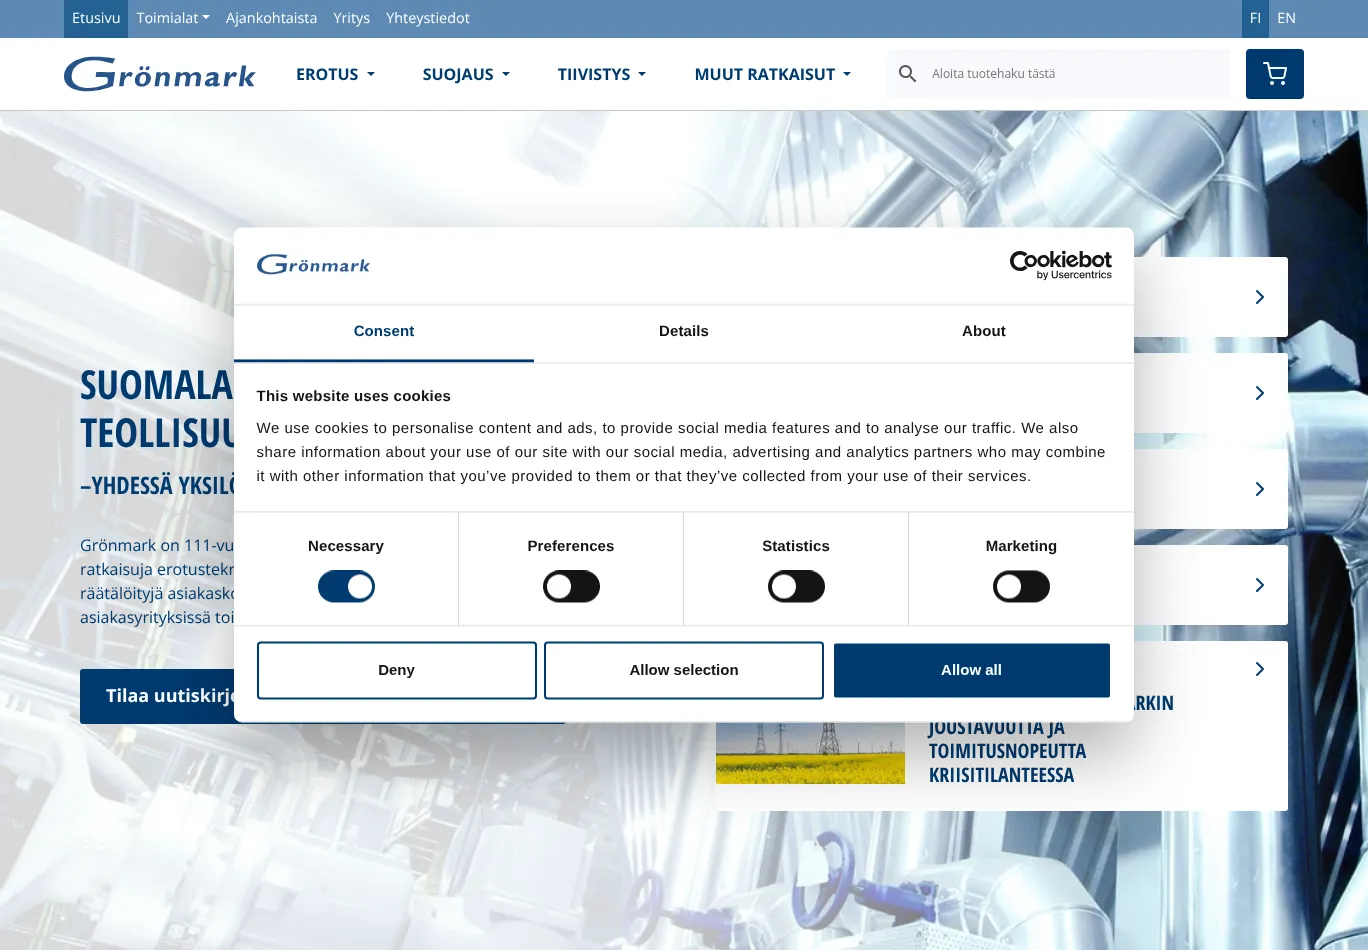Enable the Preferences cookie toggle
Viewport: 1368px width, 950px height.
pos(571,586)
